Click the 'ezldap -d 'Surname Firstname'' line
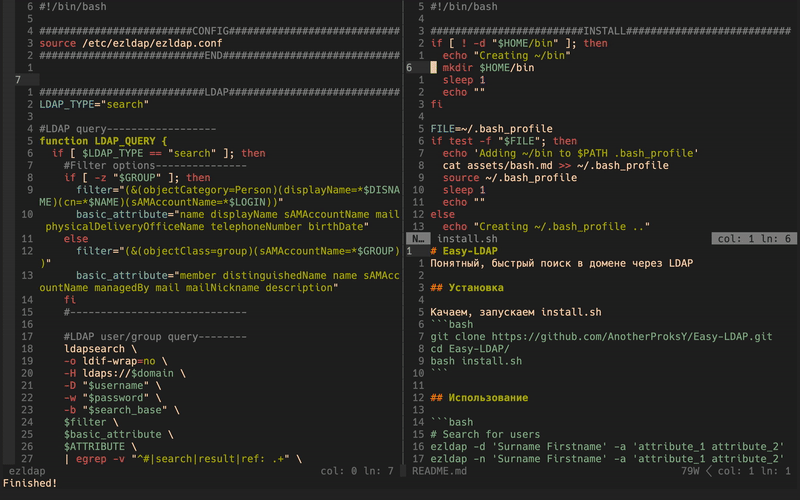Screen dimensions: 800x500 click(x=607, y=447)
